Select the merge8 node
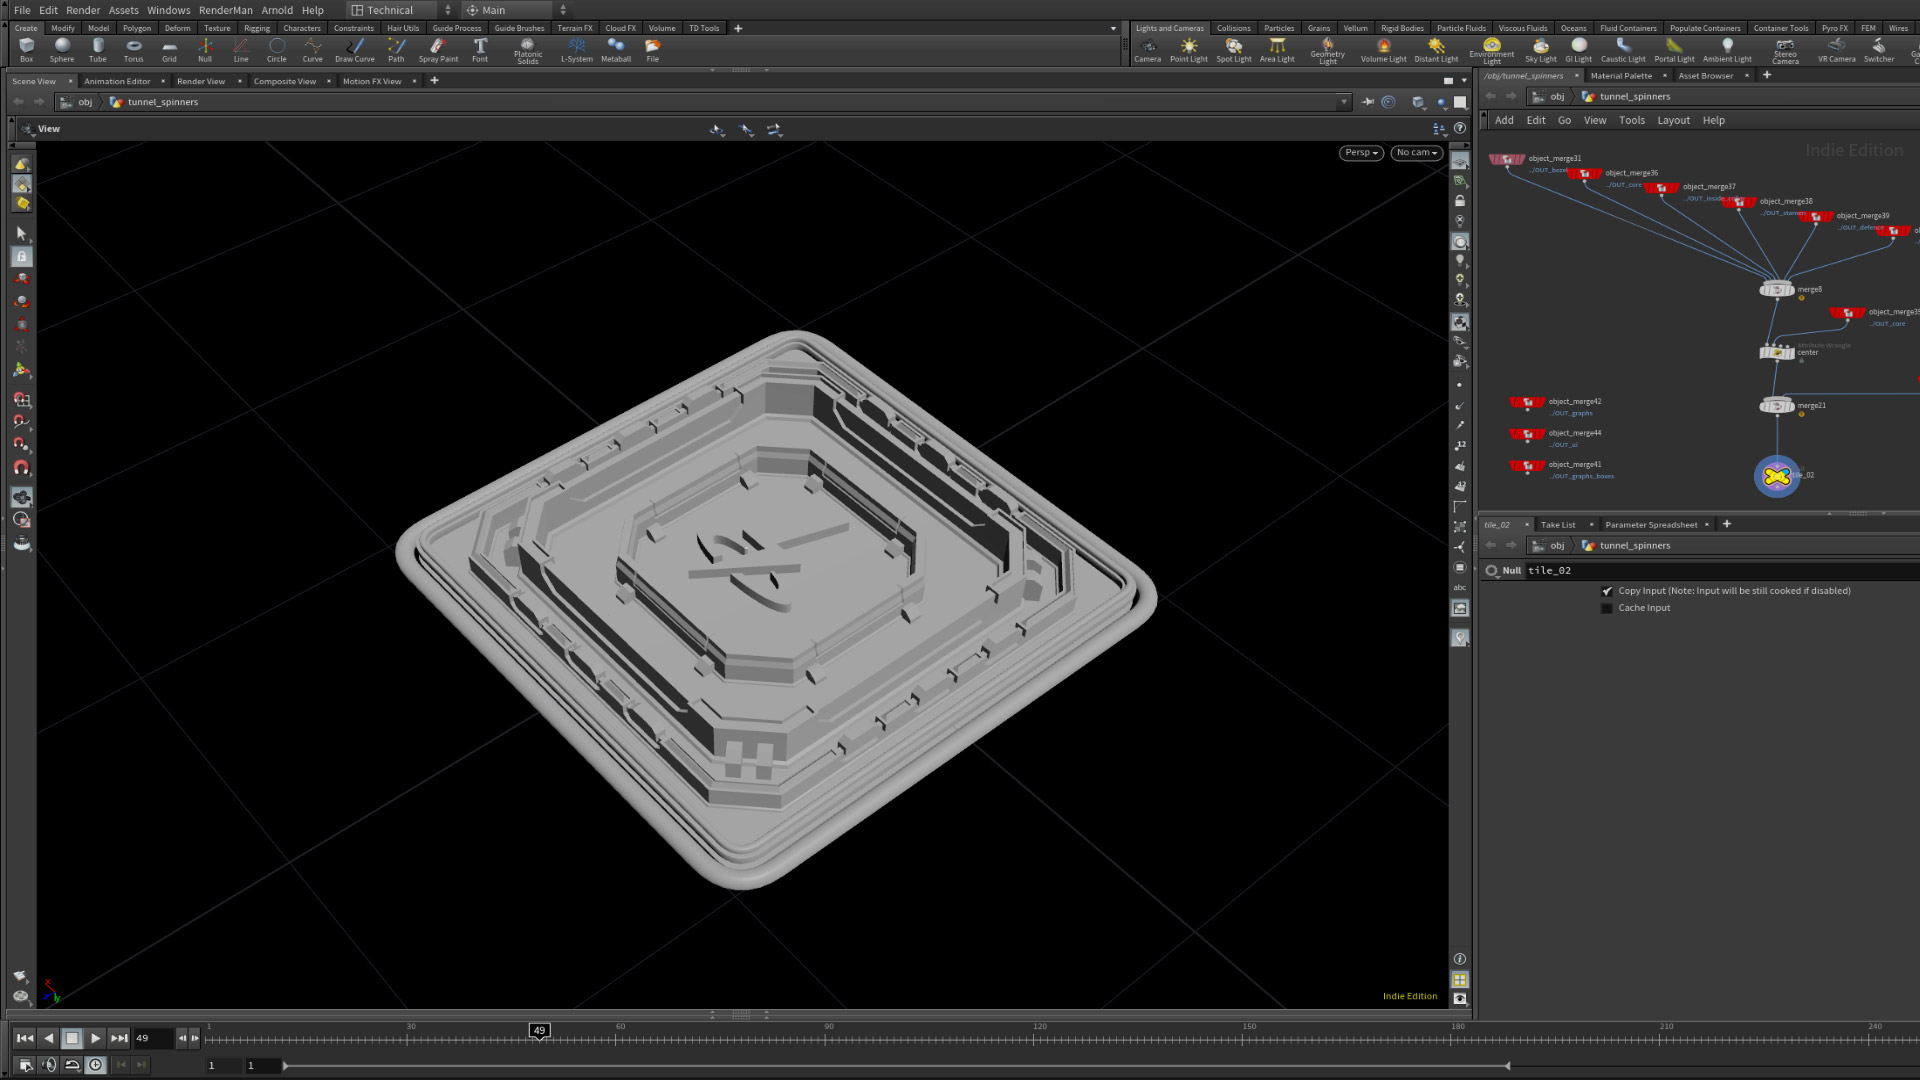Image resolution: width=1920 pixels, height=1080 pixels. pos(1777,290)
